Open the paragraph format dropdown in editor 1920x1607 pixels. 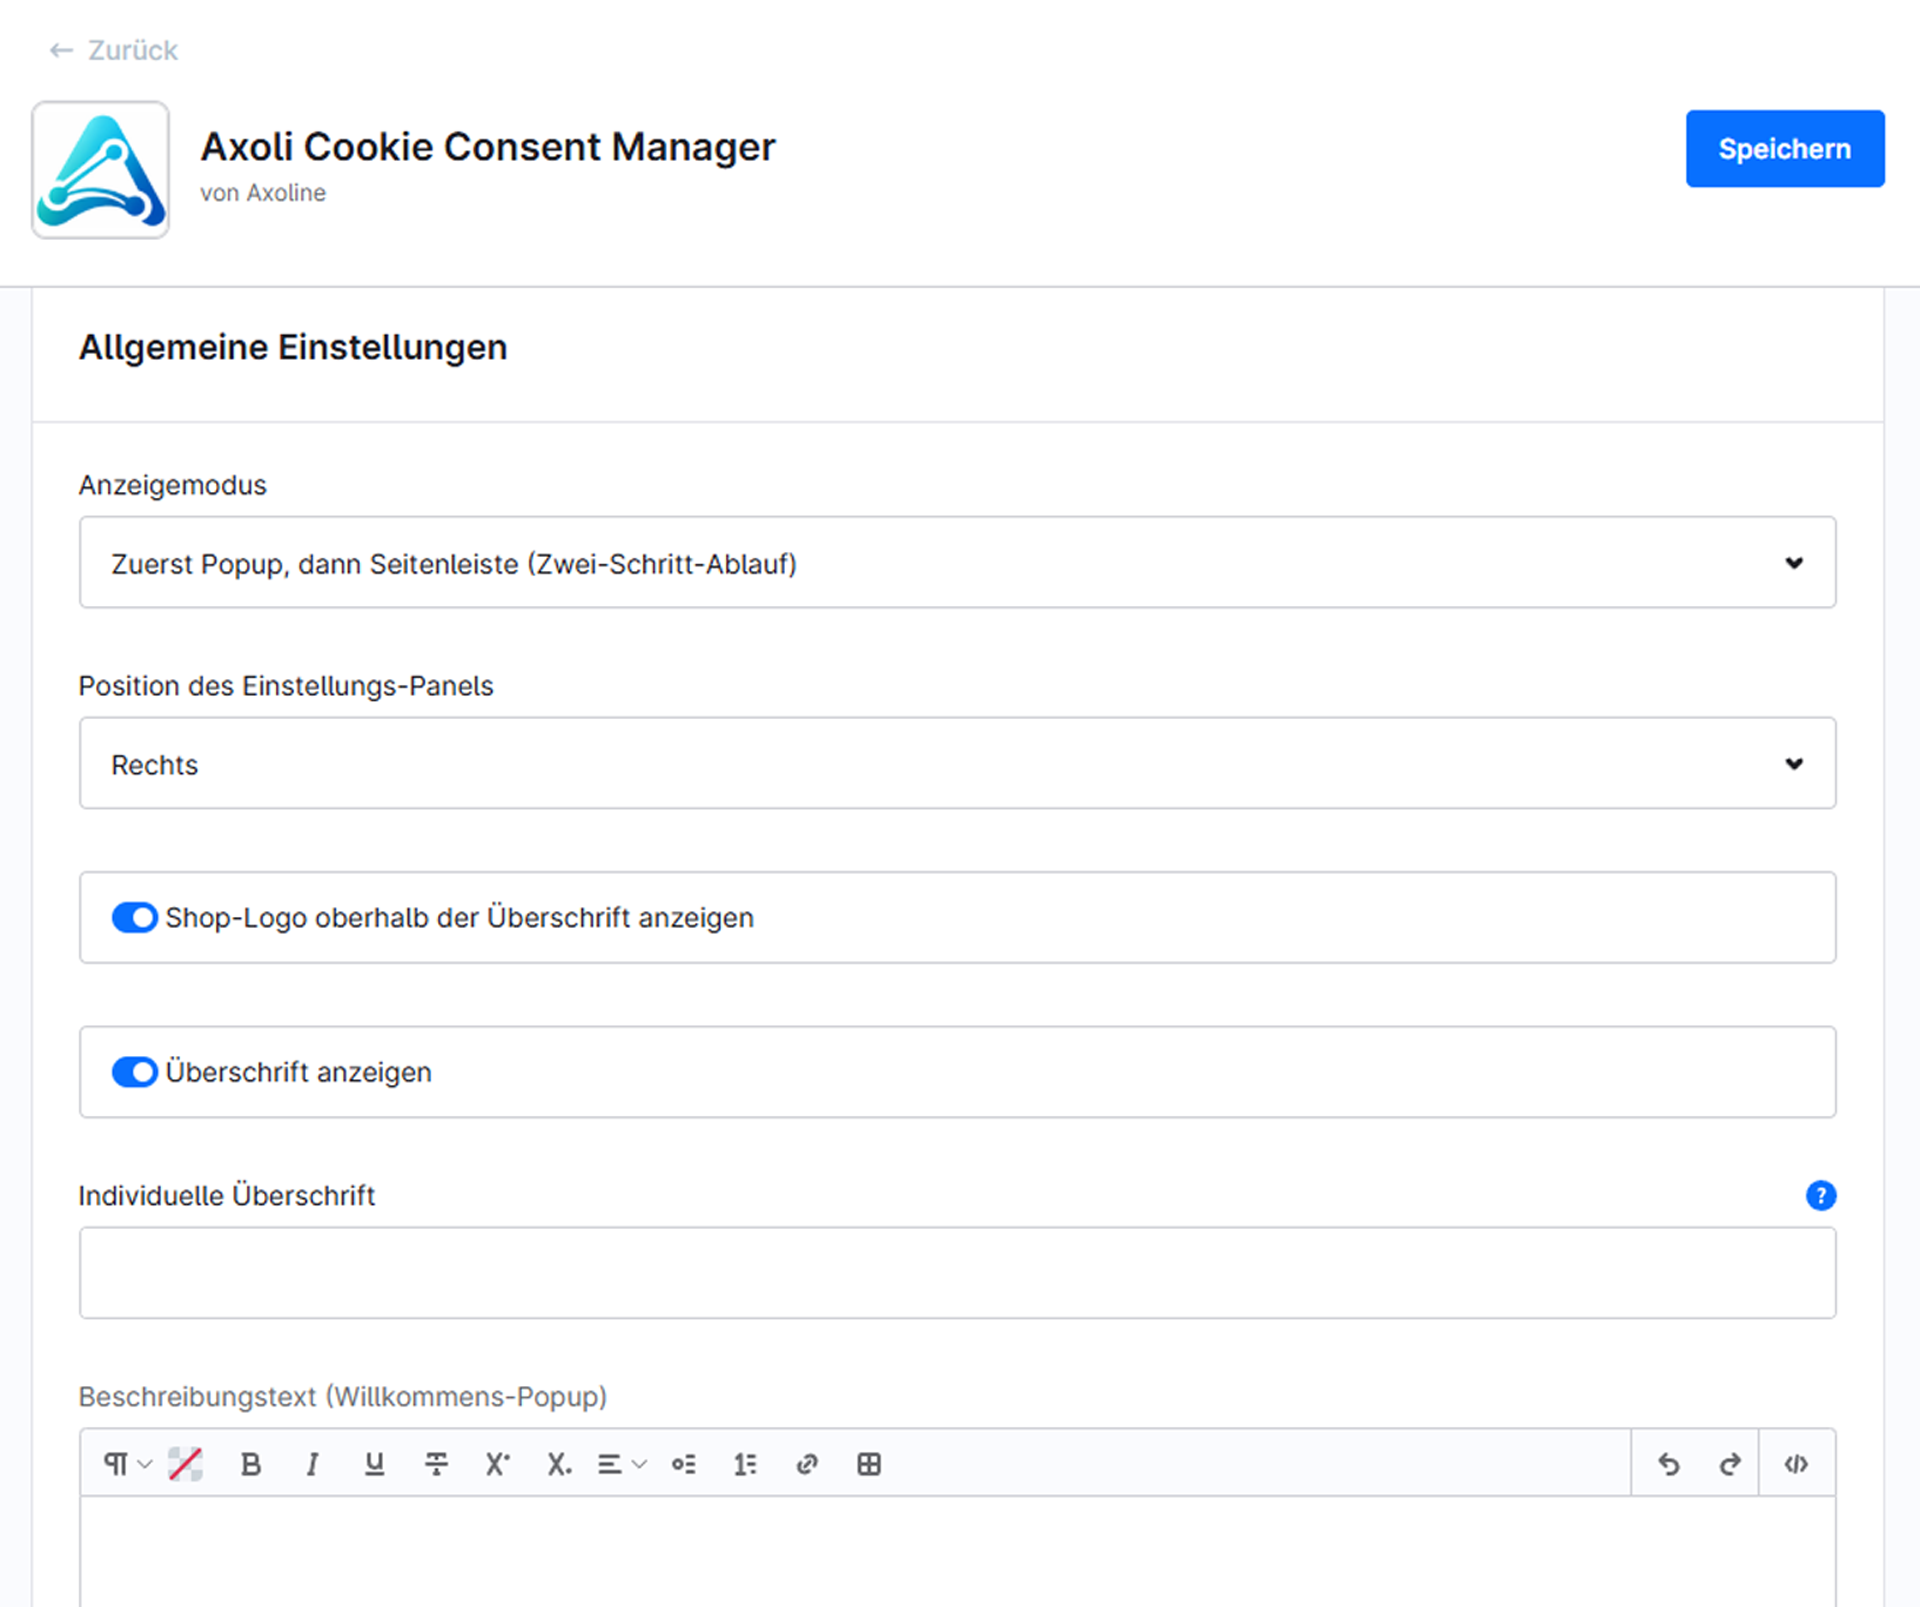point(127,1465)
